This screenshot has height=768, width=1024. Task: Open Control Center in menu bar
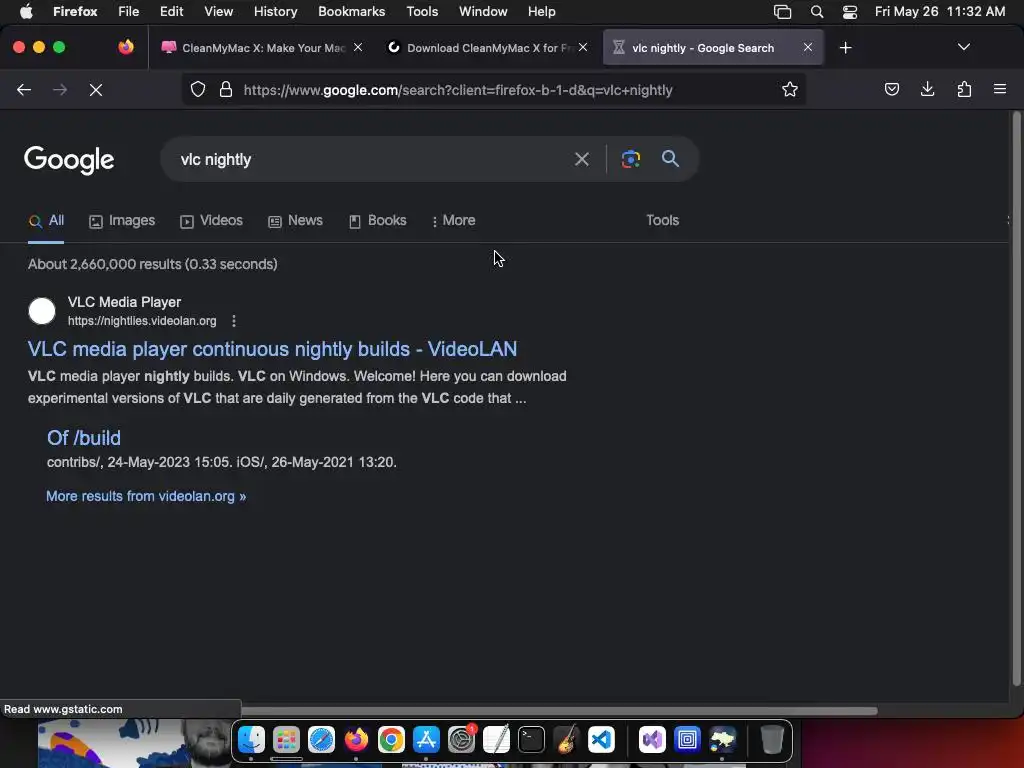coord(850,12)
